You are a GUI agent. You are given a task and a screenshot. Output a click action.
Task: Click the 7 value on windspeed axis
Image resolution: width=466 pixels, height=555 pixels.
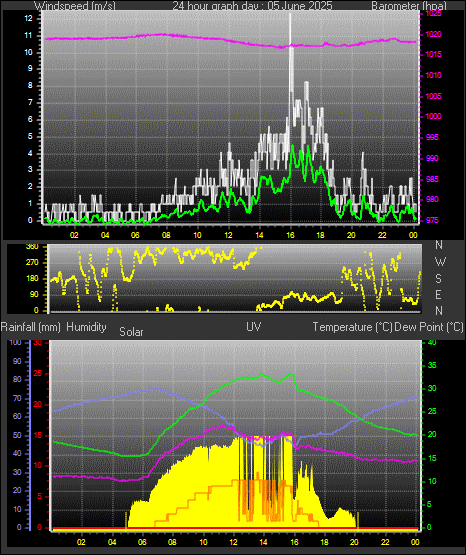30,102
